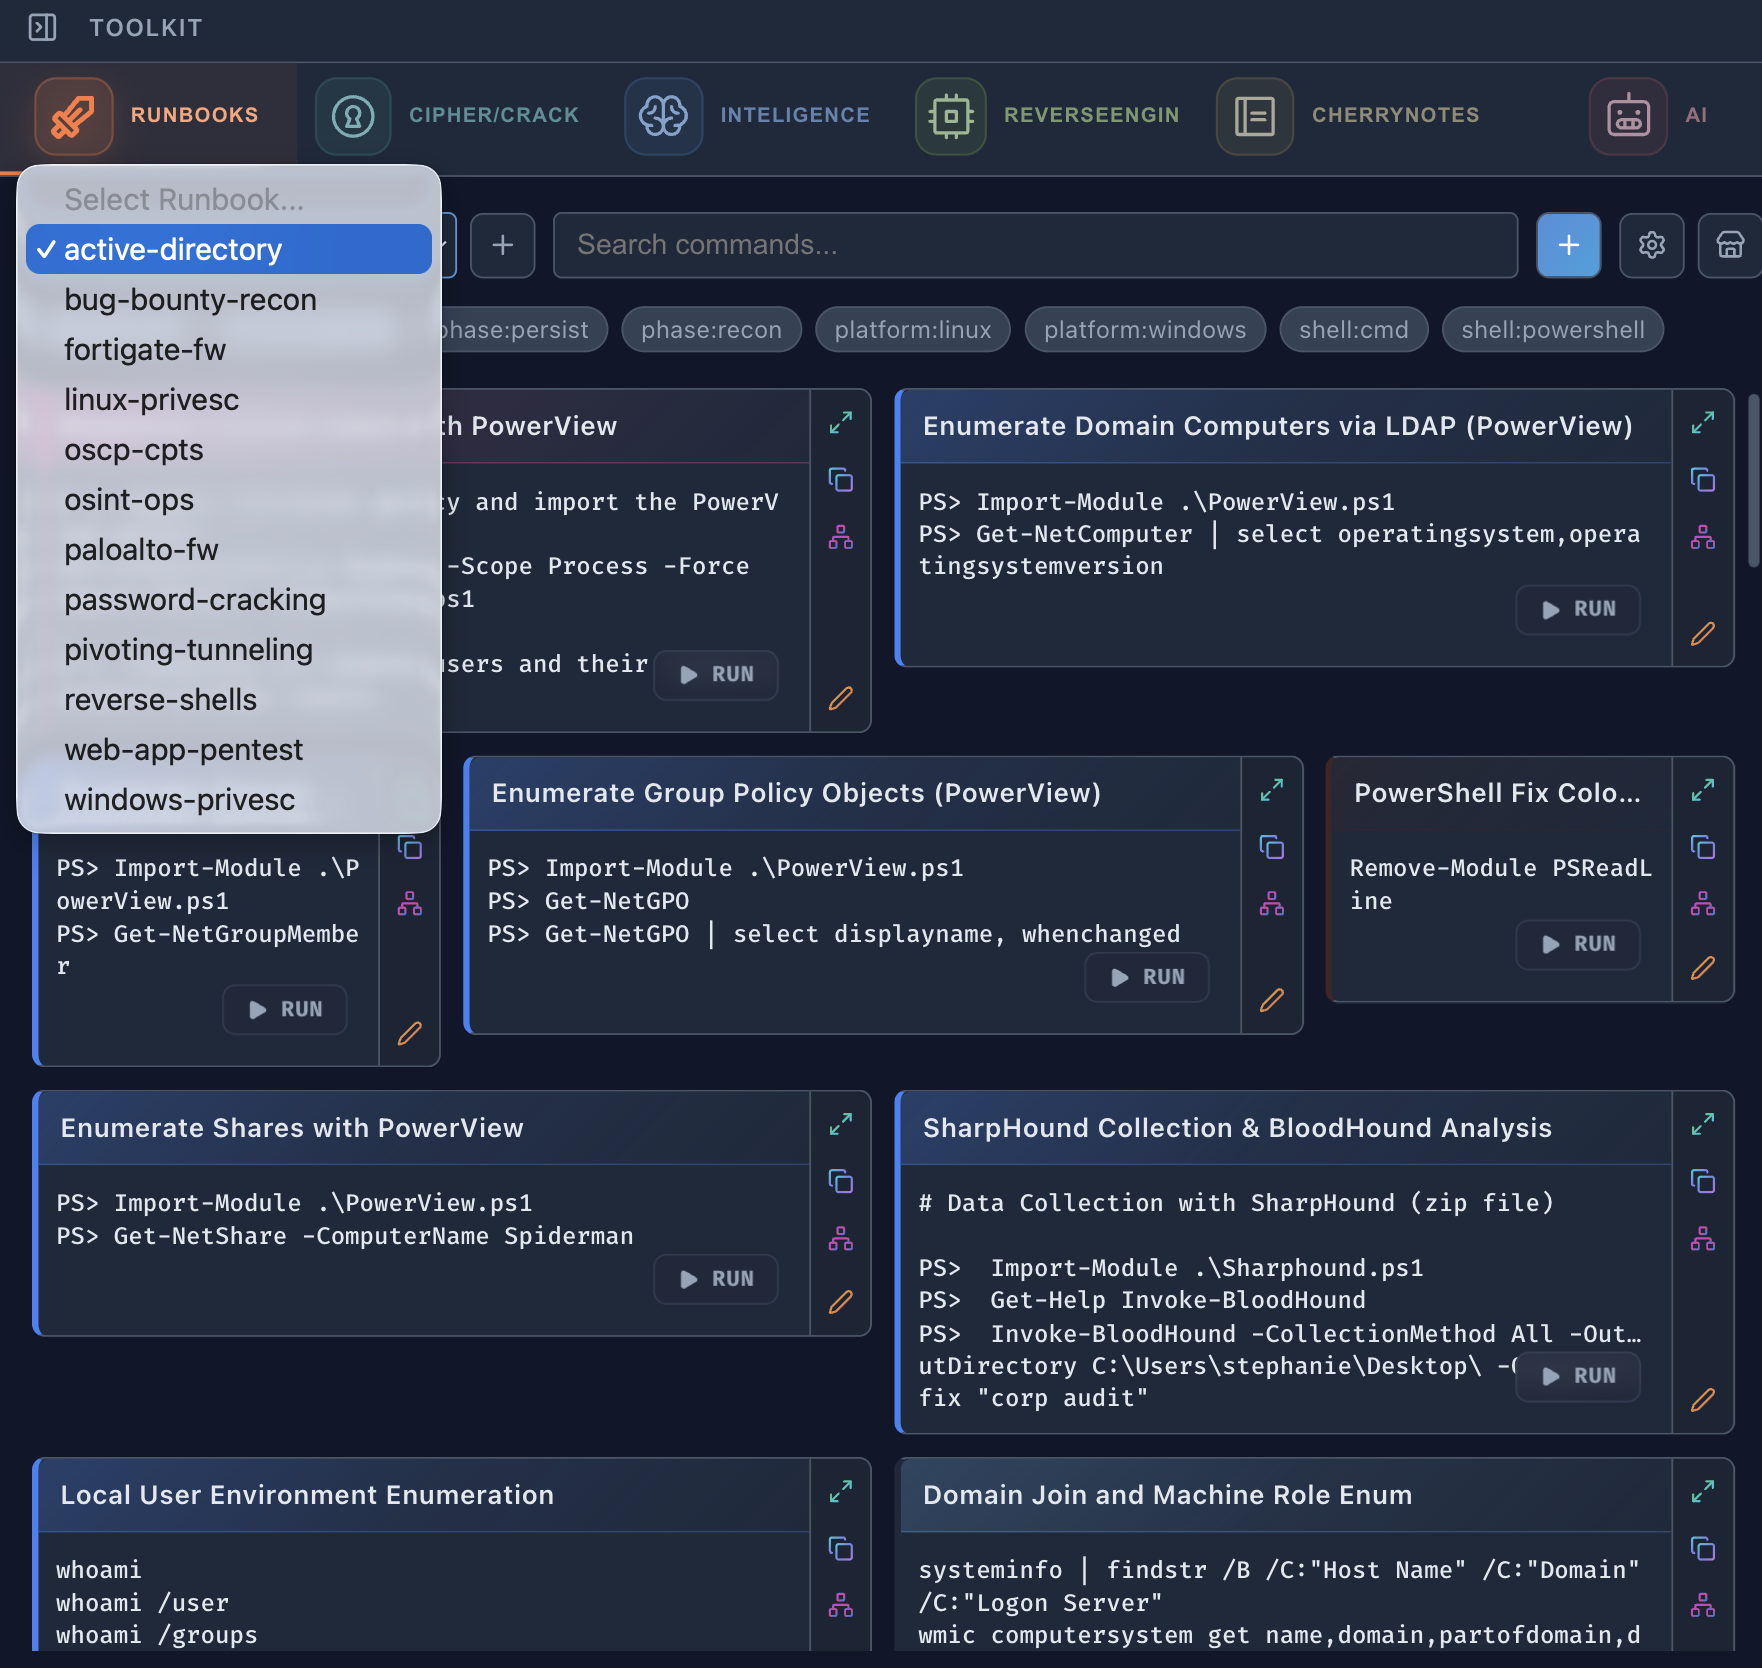The width and height of the screenshot is (1762, 1668).
Task: Enable the platform:windows filter
Action: [x=1145, y=329]
